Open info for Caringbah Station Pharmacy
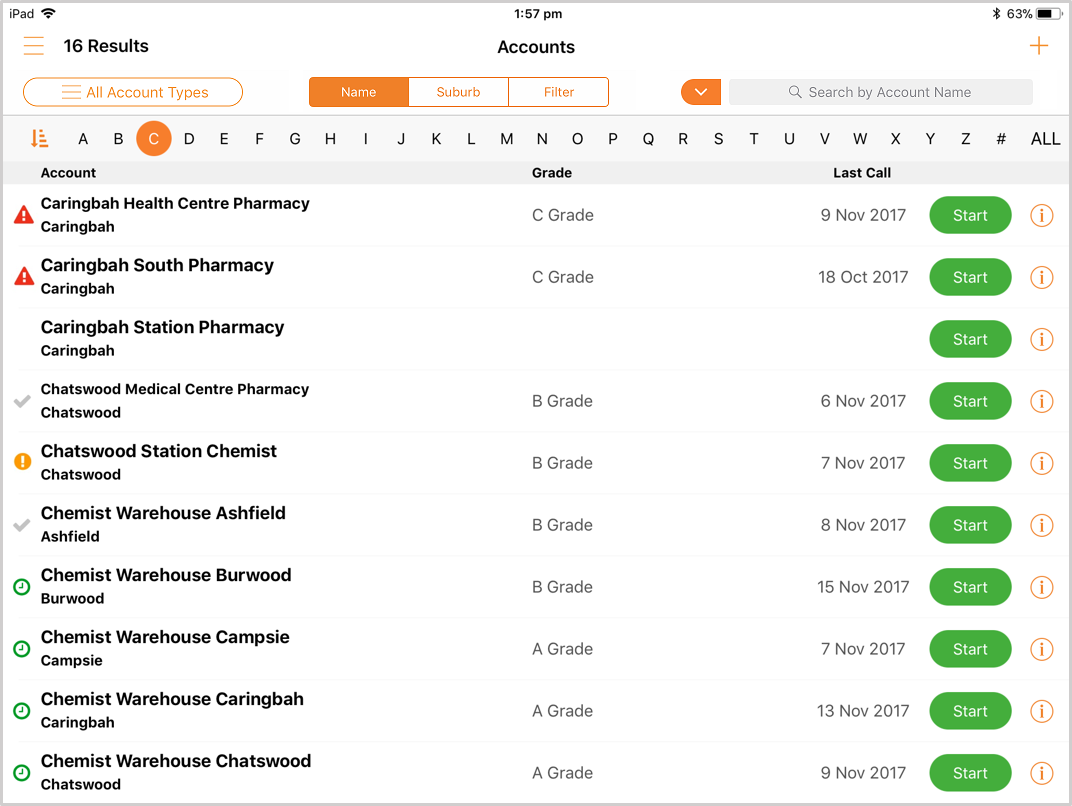The image size is (1072, 806). 1041,339
